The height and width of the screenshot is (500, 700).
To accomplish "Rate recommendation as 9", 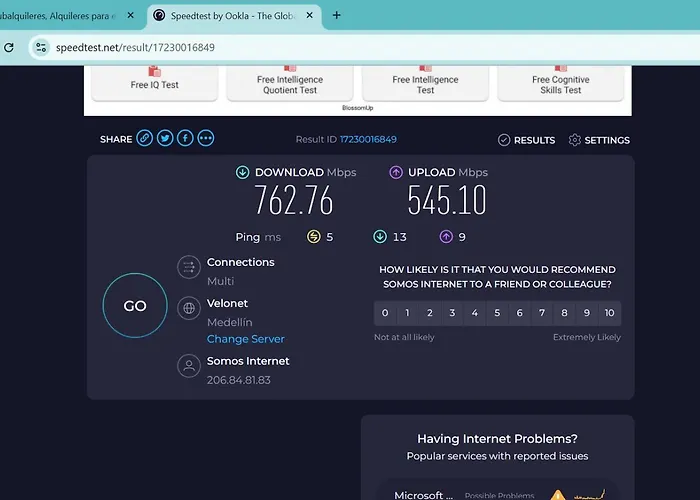I will tap(587, 313).
